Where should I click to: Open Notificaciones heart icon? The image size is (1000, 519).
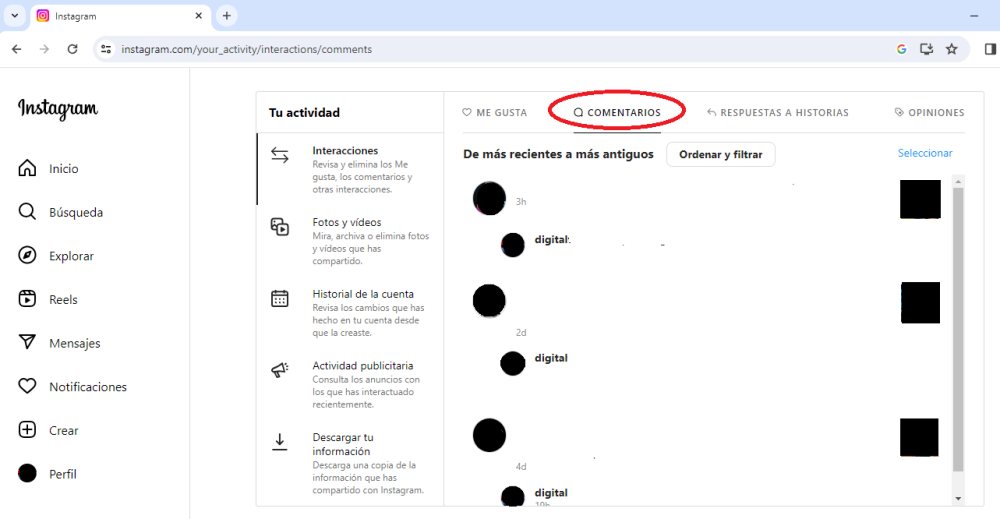(x=28, y=387)
